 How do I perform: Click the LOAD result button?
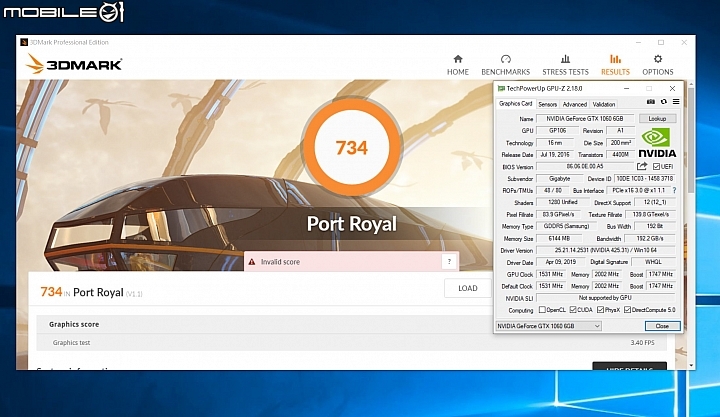pyautogui.click(x=467, y=288)
